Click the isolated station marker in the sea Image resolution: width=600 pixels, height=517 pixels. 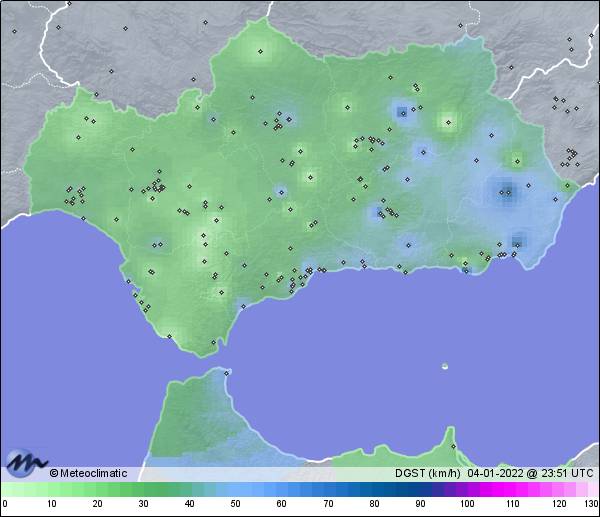pos(445,366)
